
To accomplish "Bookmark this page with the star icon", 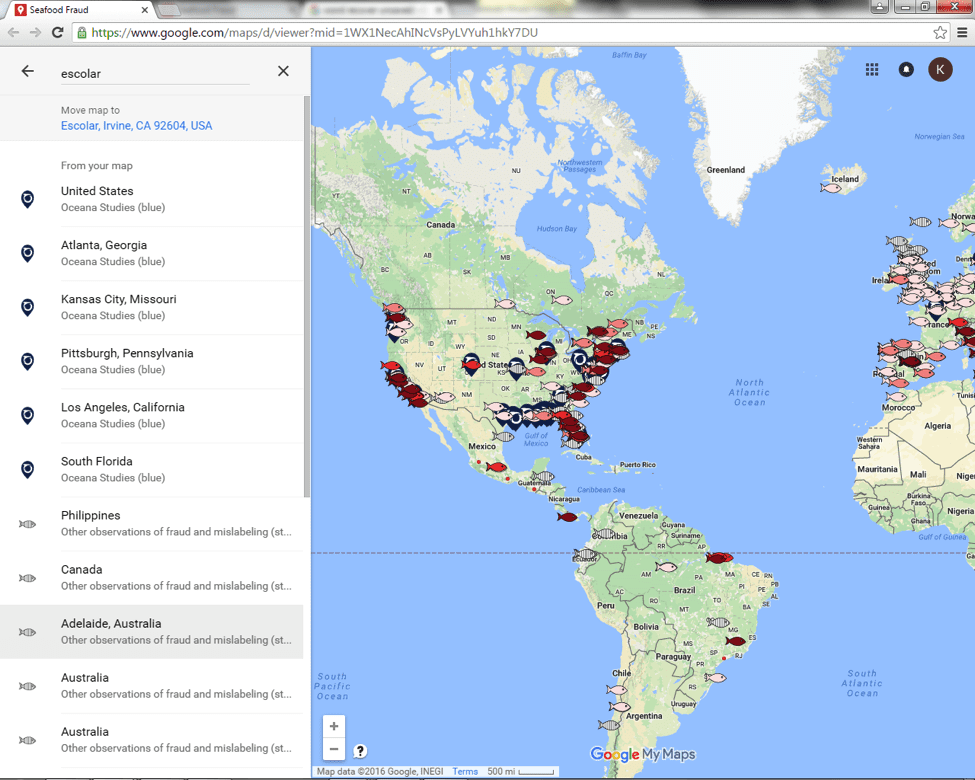I will 940,32.
